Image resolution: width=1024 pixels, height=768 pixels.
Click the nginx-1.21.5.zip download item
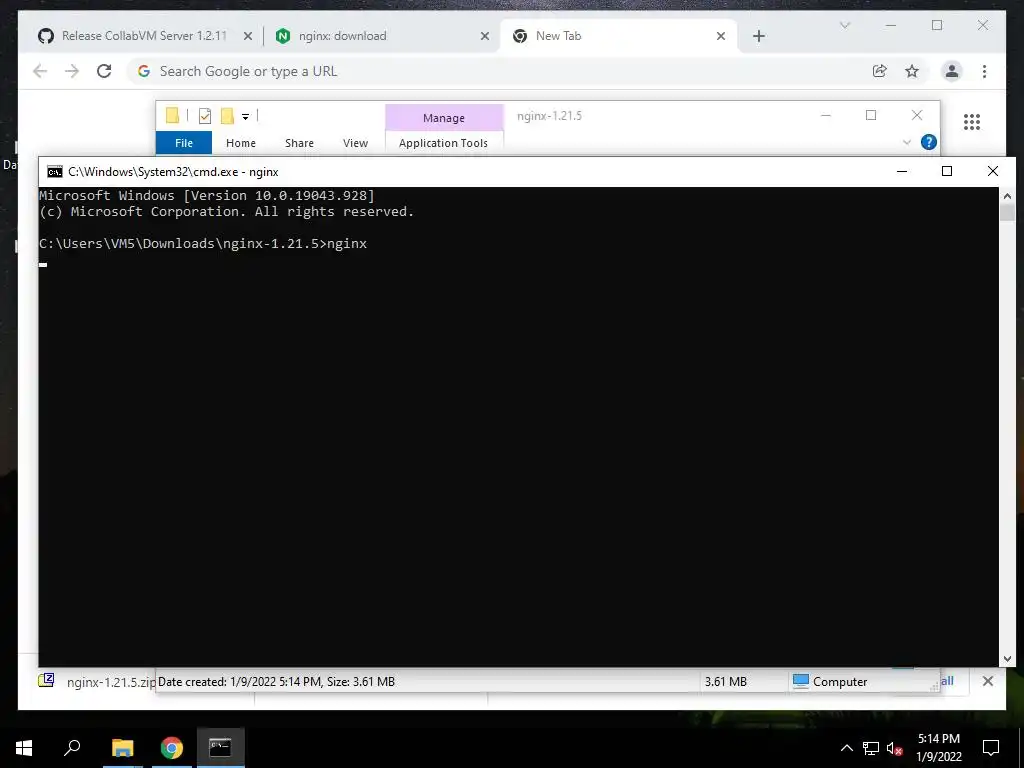pyautogui.click(x=97, y=682)
